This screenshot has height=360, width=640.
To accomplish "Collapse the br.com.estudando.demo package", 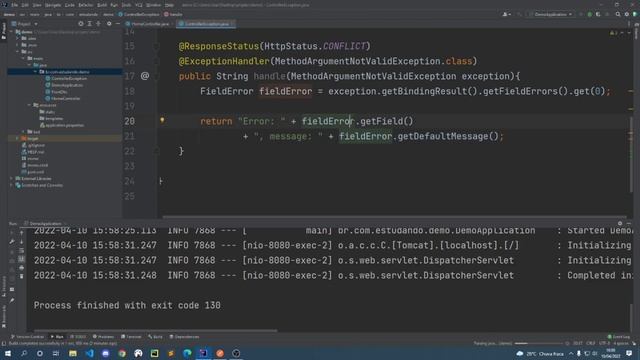I will (35, 72).
